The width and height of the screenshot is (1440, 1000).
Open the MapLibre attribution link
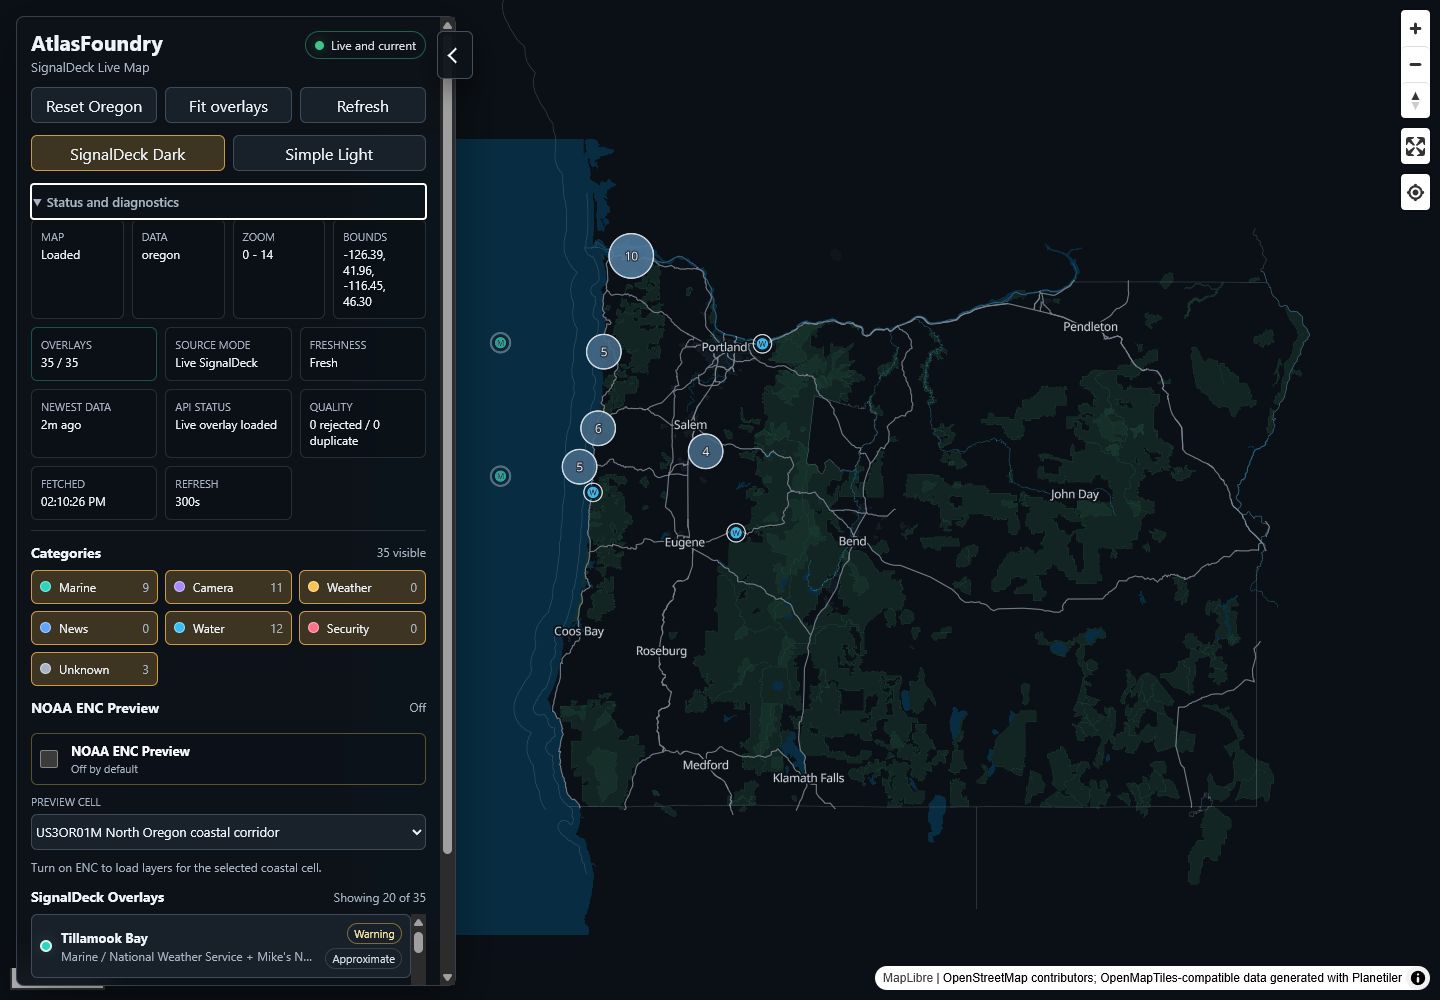click(x=907, y=978)
